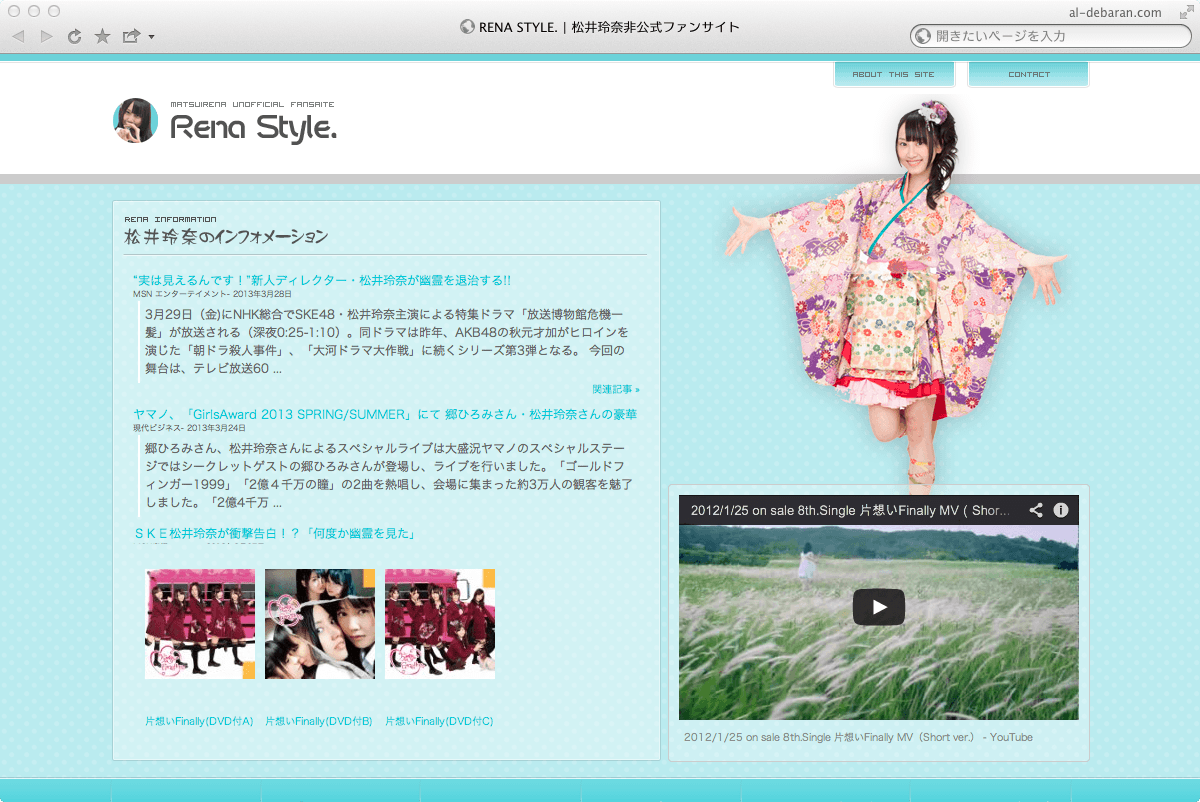1200x802 pixels.
Task: Open the GirlsAward 2013 SPRING/SUMMER article headline
Action: pos(385,414)
